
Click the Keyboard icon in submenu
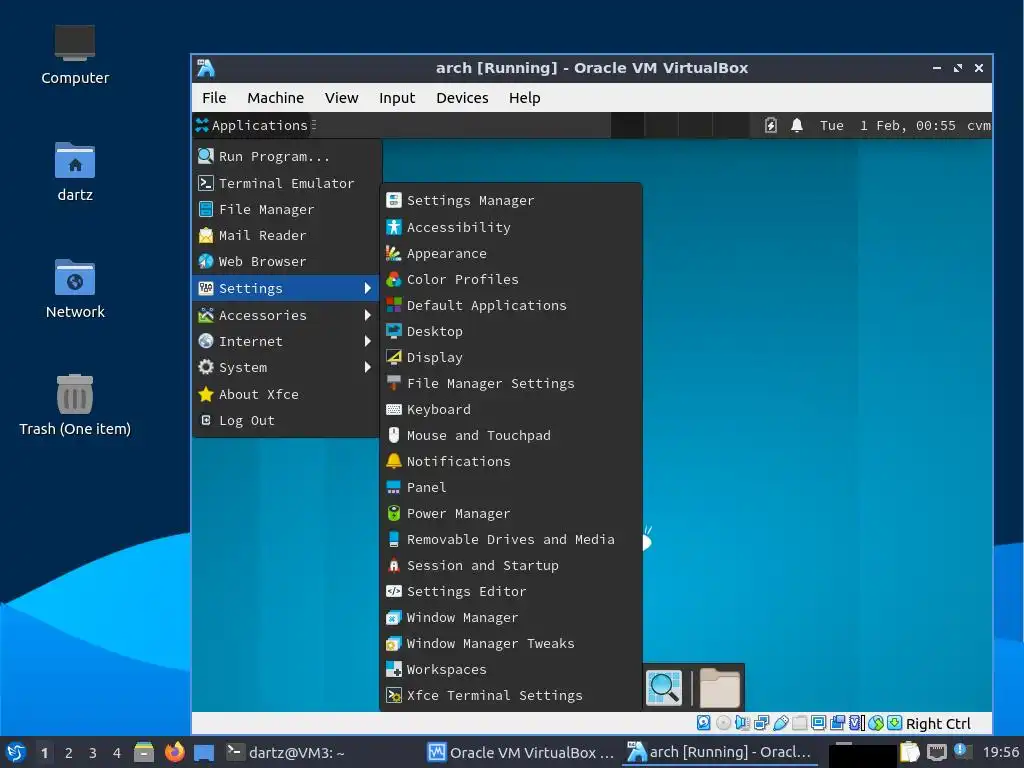click(x=394, y=409)
